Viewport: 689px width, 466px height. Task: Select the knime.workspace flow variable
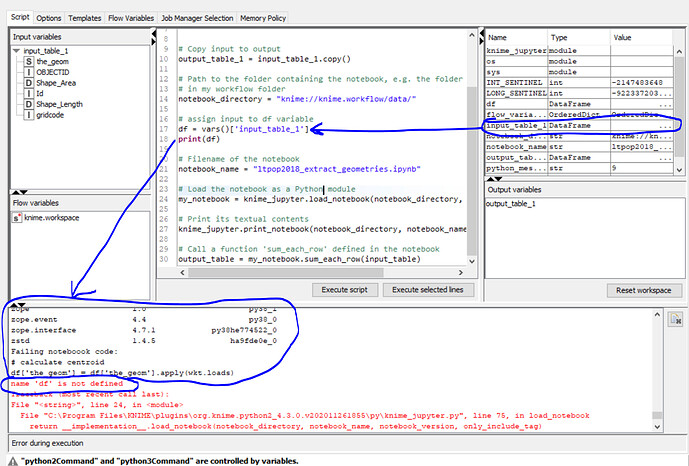51,218
